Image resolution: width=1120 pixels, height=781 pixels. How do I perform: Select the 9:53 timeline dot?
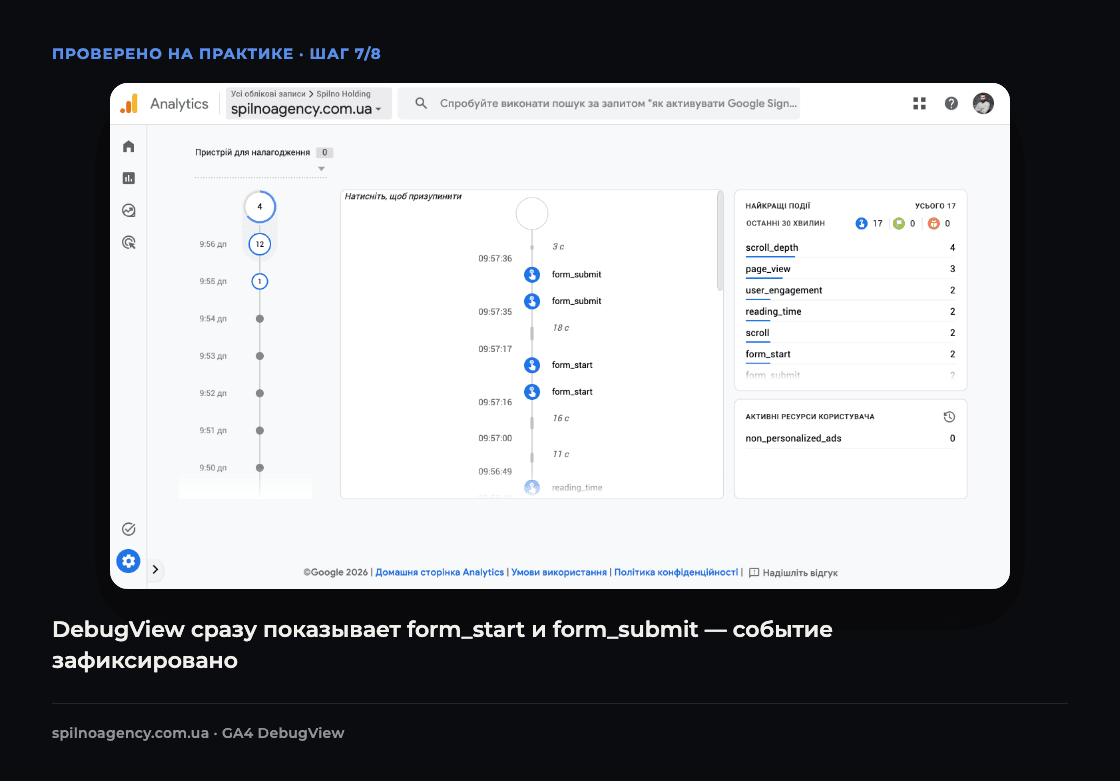tap(260, 356)
